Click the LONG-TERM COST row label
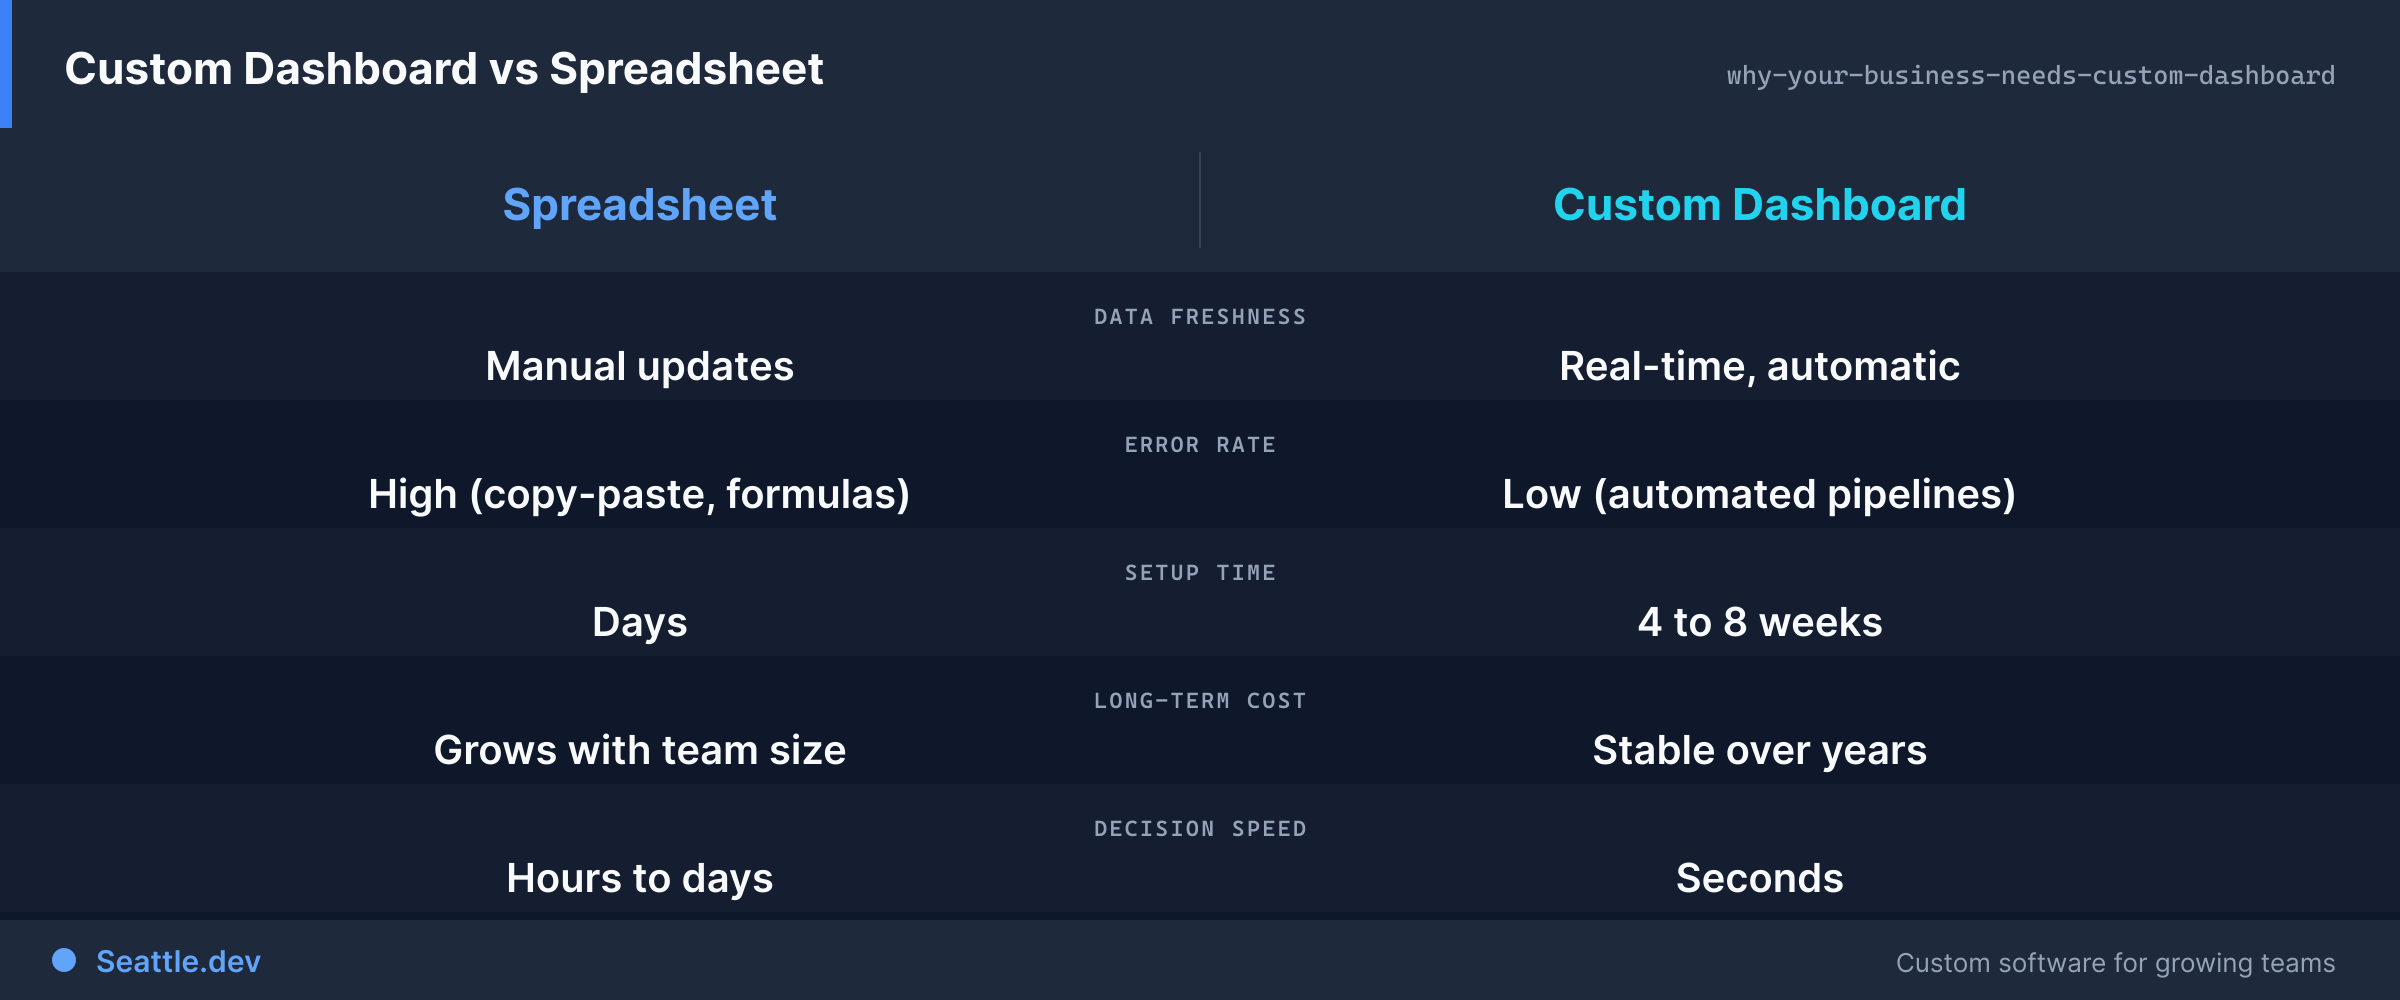The height and width of the screenshot is (1000, 2400). pyautogui.click(x=1200, y=701)
